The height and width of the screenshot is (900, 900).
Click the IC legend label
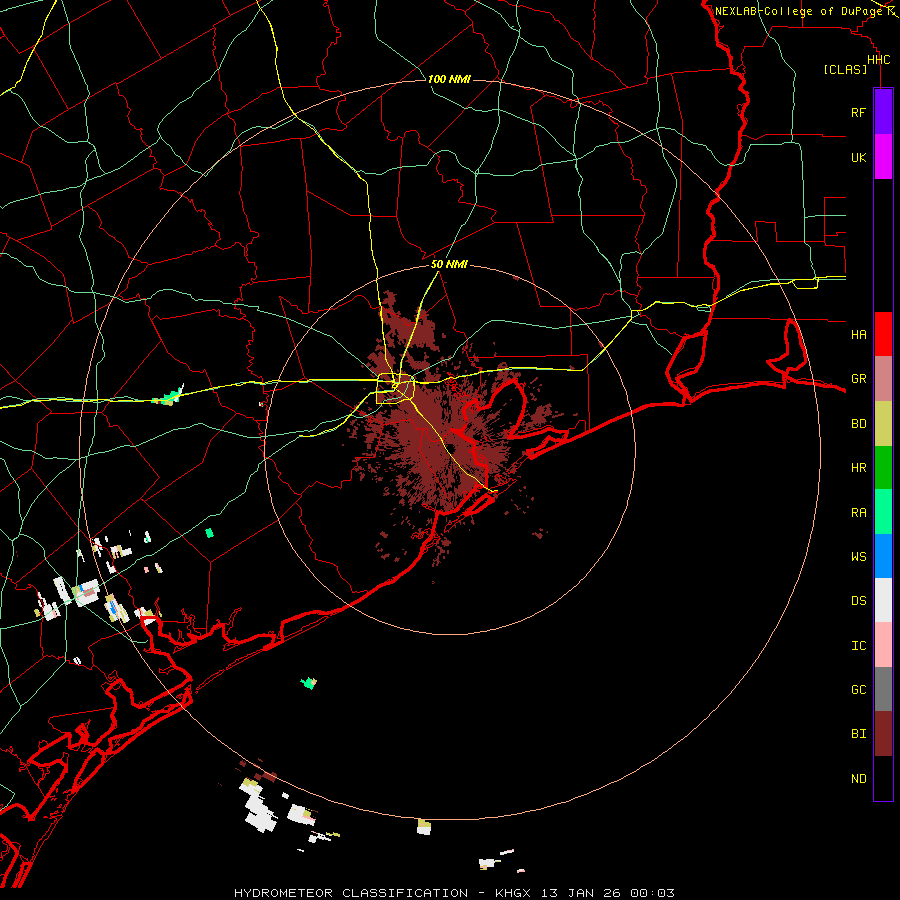(x=858, y=645)
